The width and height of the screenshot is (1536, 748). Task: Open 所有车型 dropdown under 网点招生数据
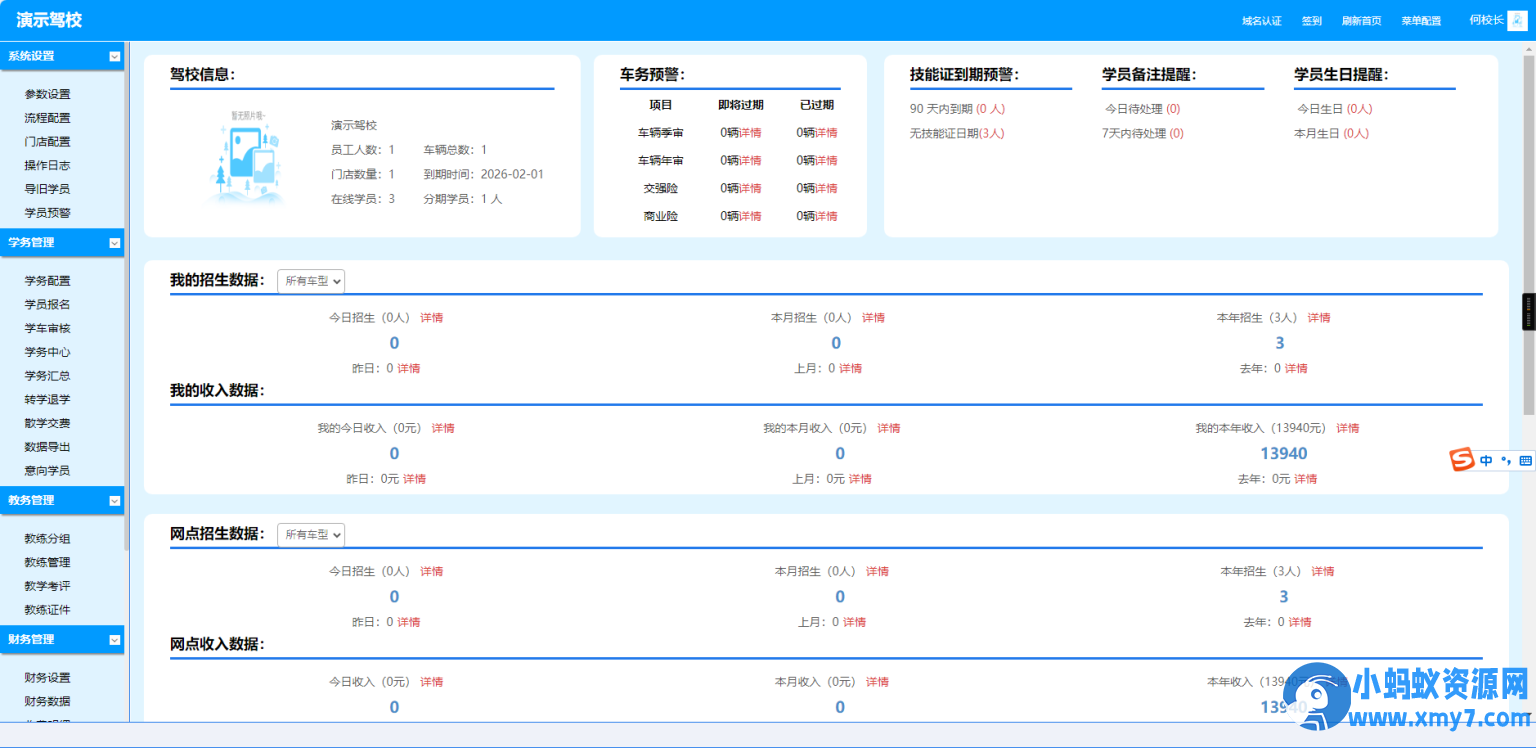311,535
